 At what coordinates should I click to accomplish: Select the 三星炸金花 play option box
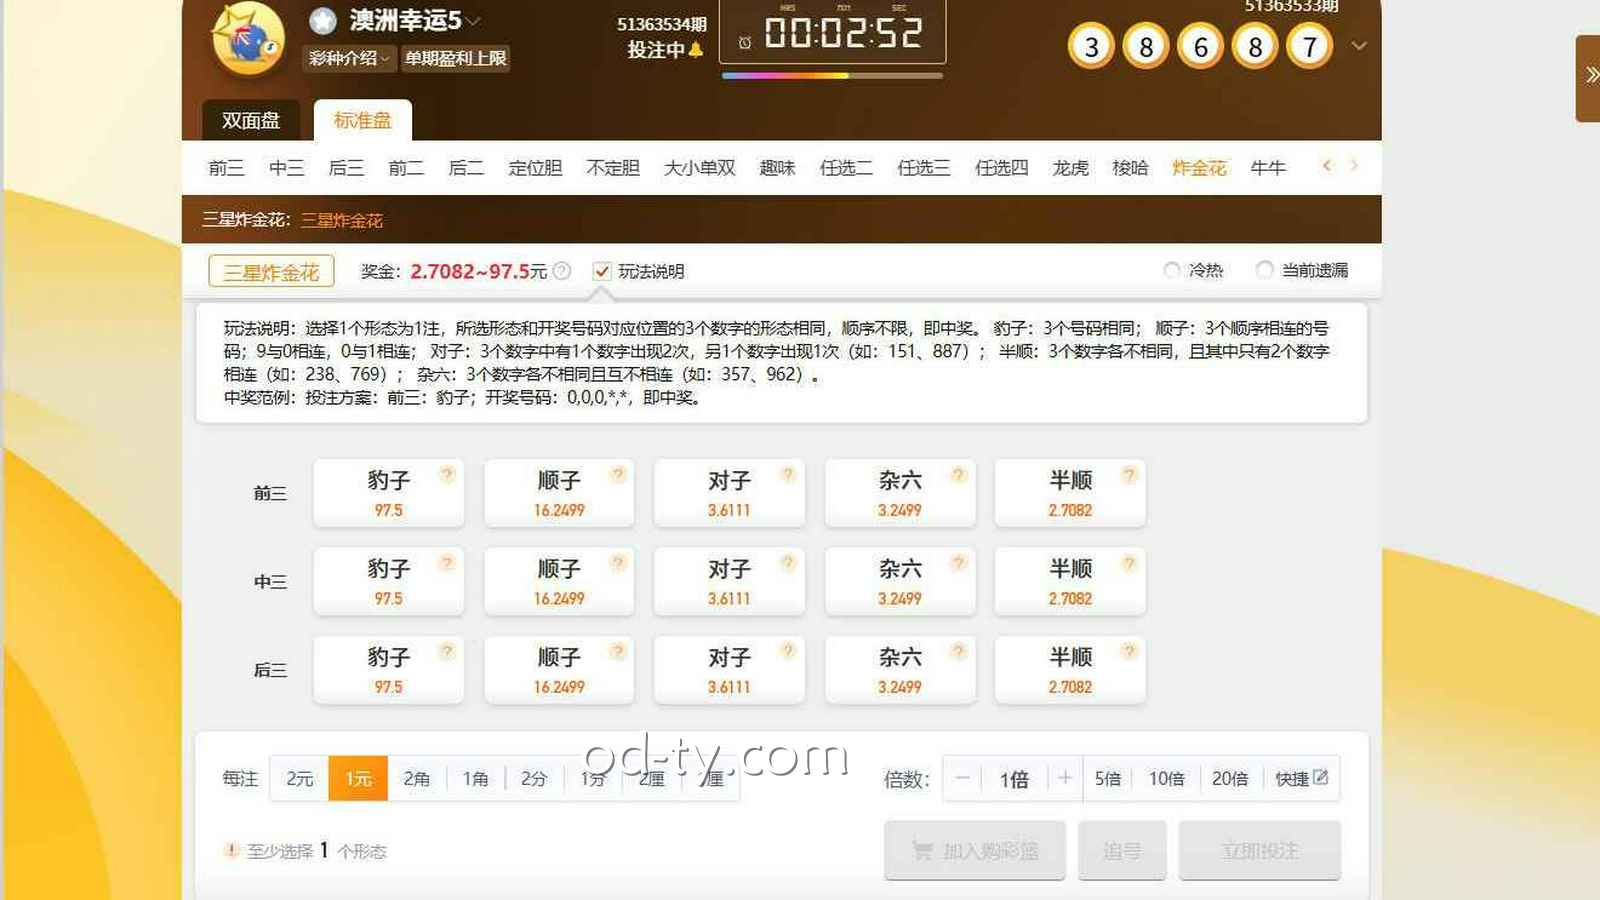(271, 271)
